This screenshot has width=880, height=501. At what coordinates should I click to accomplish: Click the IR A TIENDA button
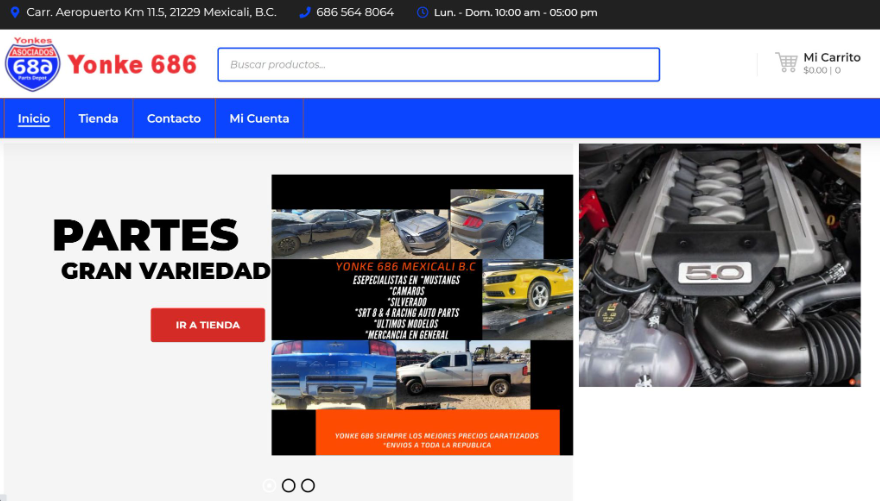click(x=208, y=325)
